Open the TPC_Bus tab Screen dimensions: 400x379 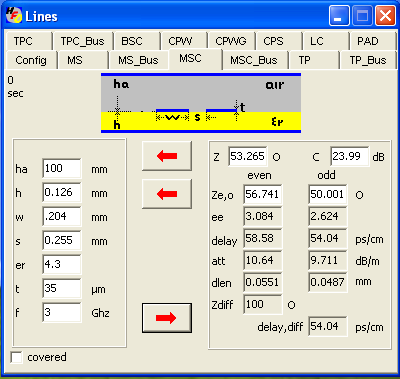coord(82,41)
